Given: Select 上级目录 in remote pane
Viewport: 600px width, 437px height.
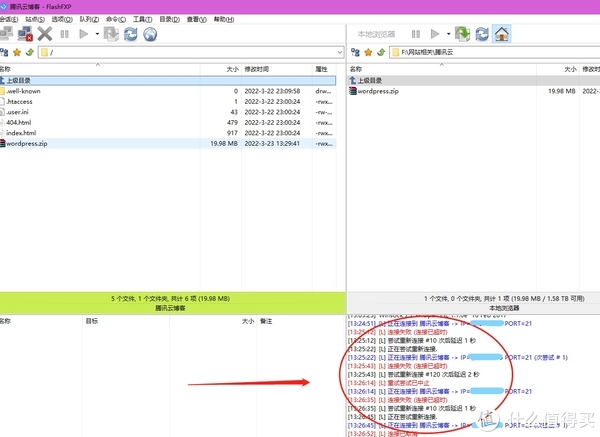Looking at the screenshot, I should pyautogui.click(x=168, y=80).
